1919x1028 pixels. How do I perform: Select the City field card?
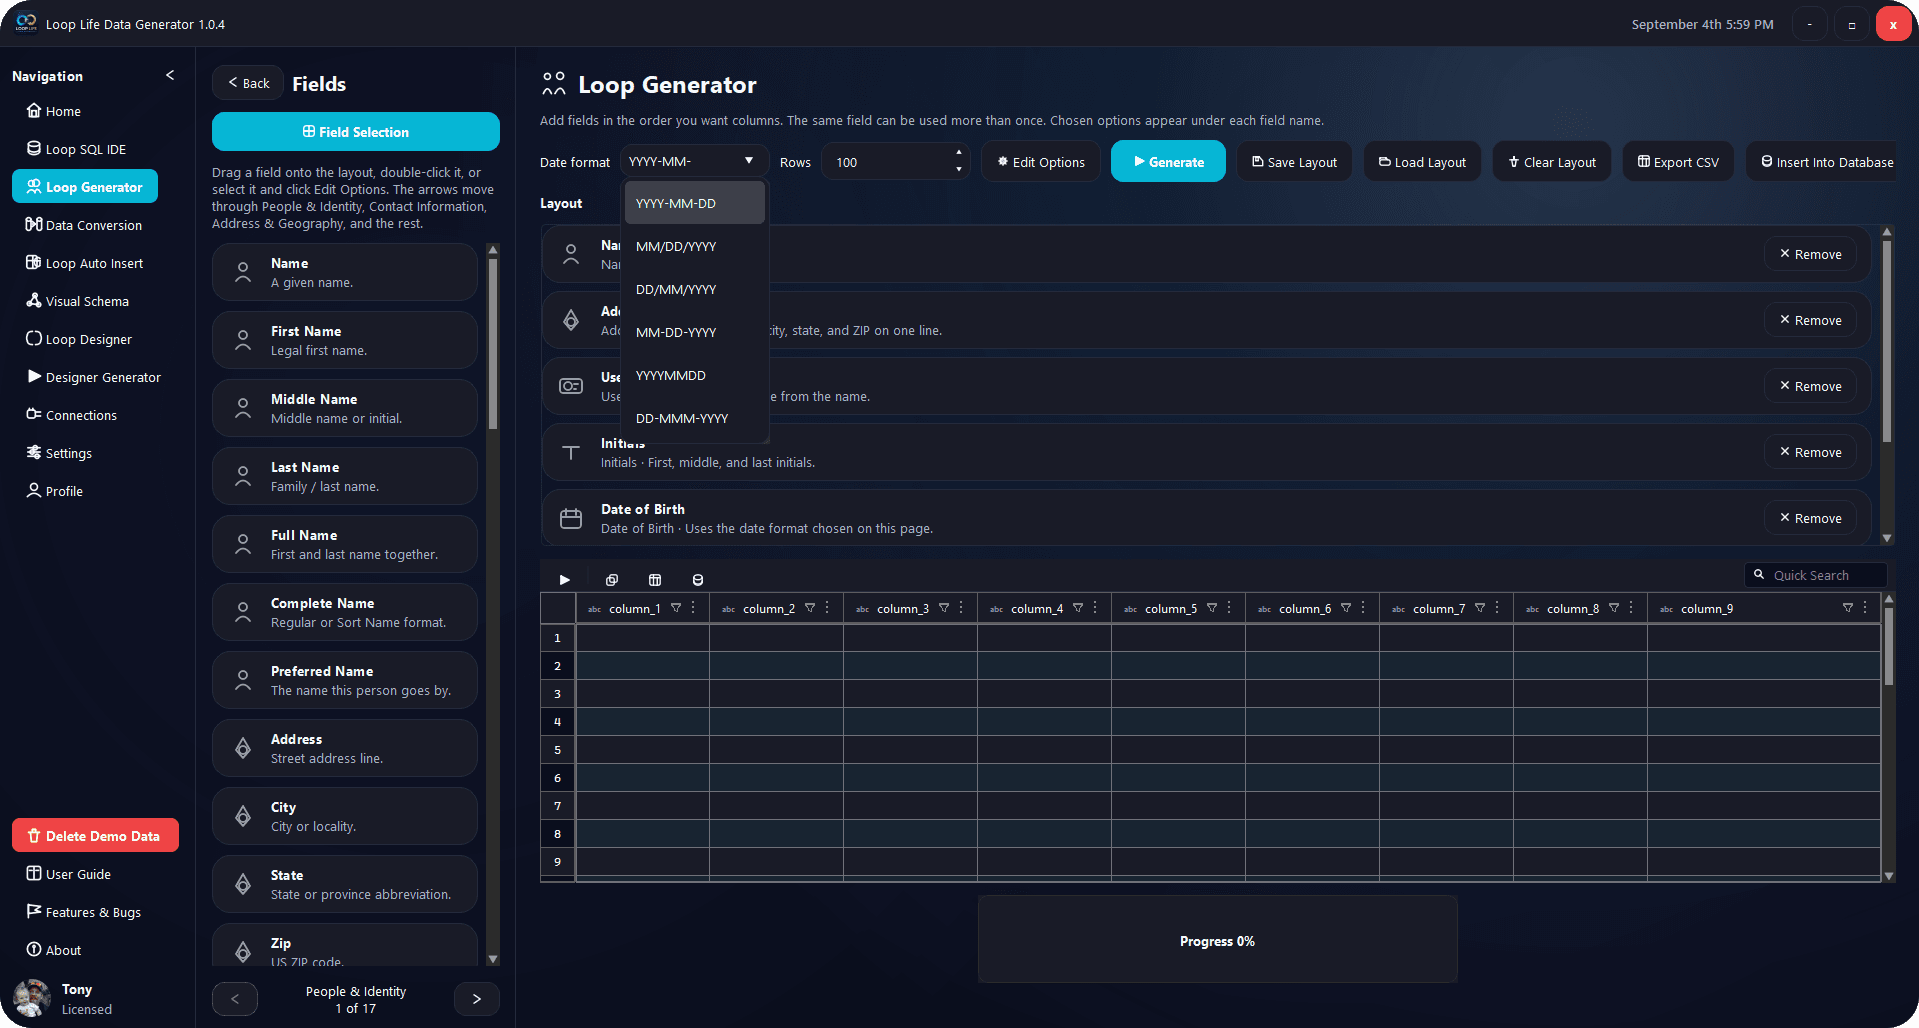pos(344,816)
